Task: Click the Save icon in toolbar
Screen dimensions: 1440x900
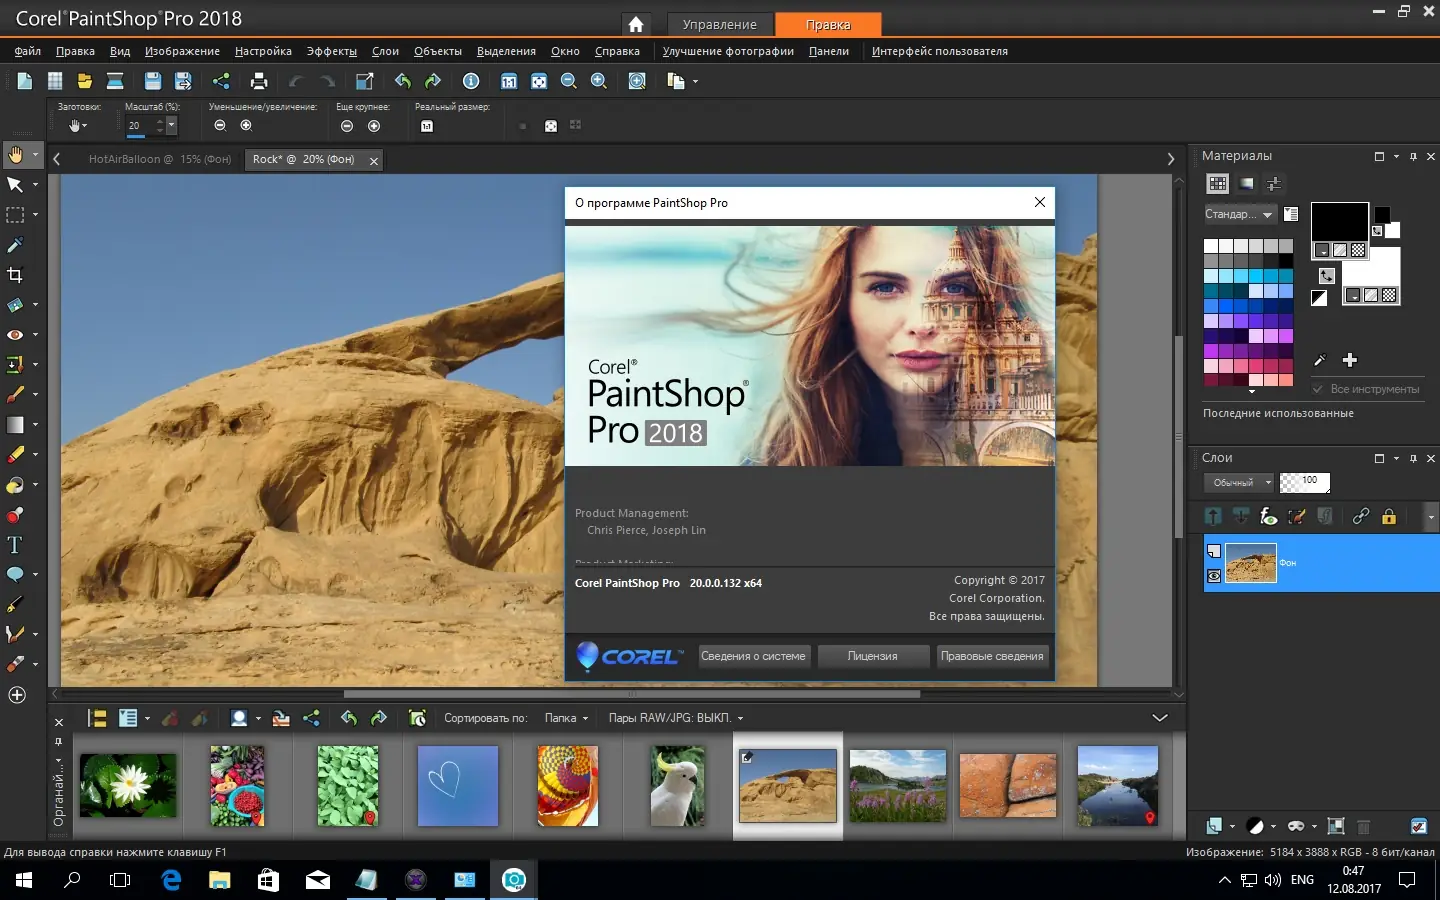Action: [x=153, y=81]
